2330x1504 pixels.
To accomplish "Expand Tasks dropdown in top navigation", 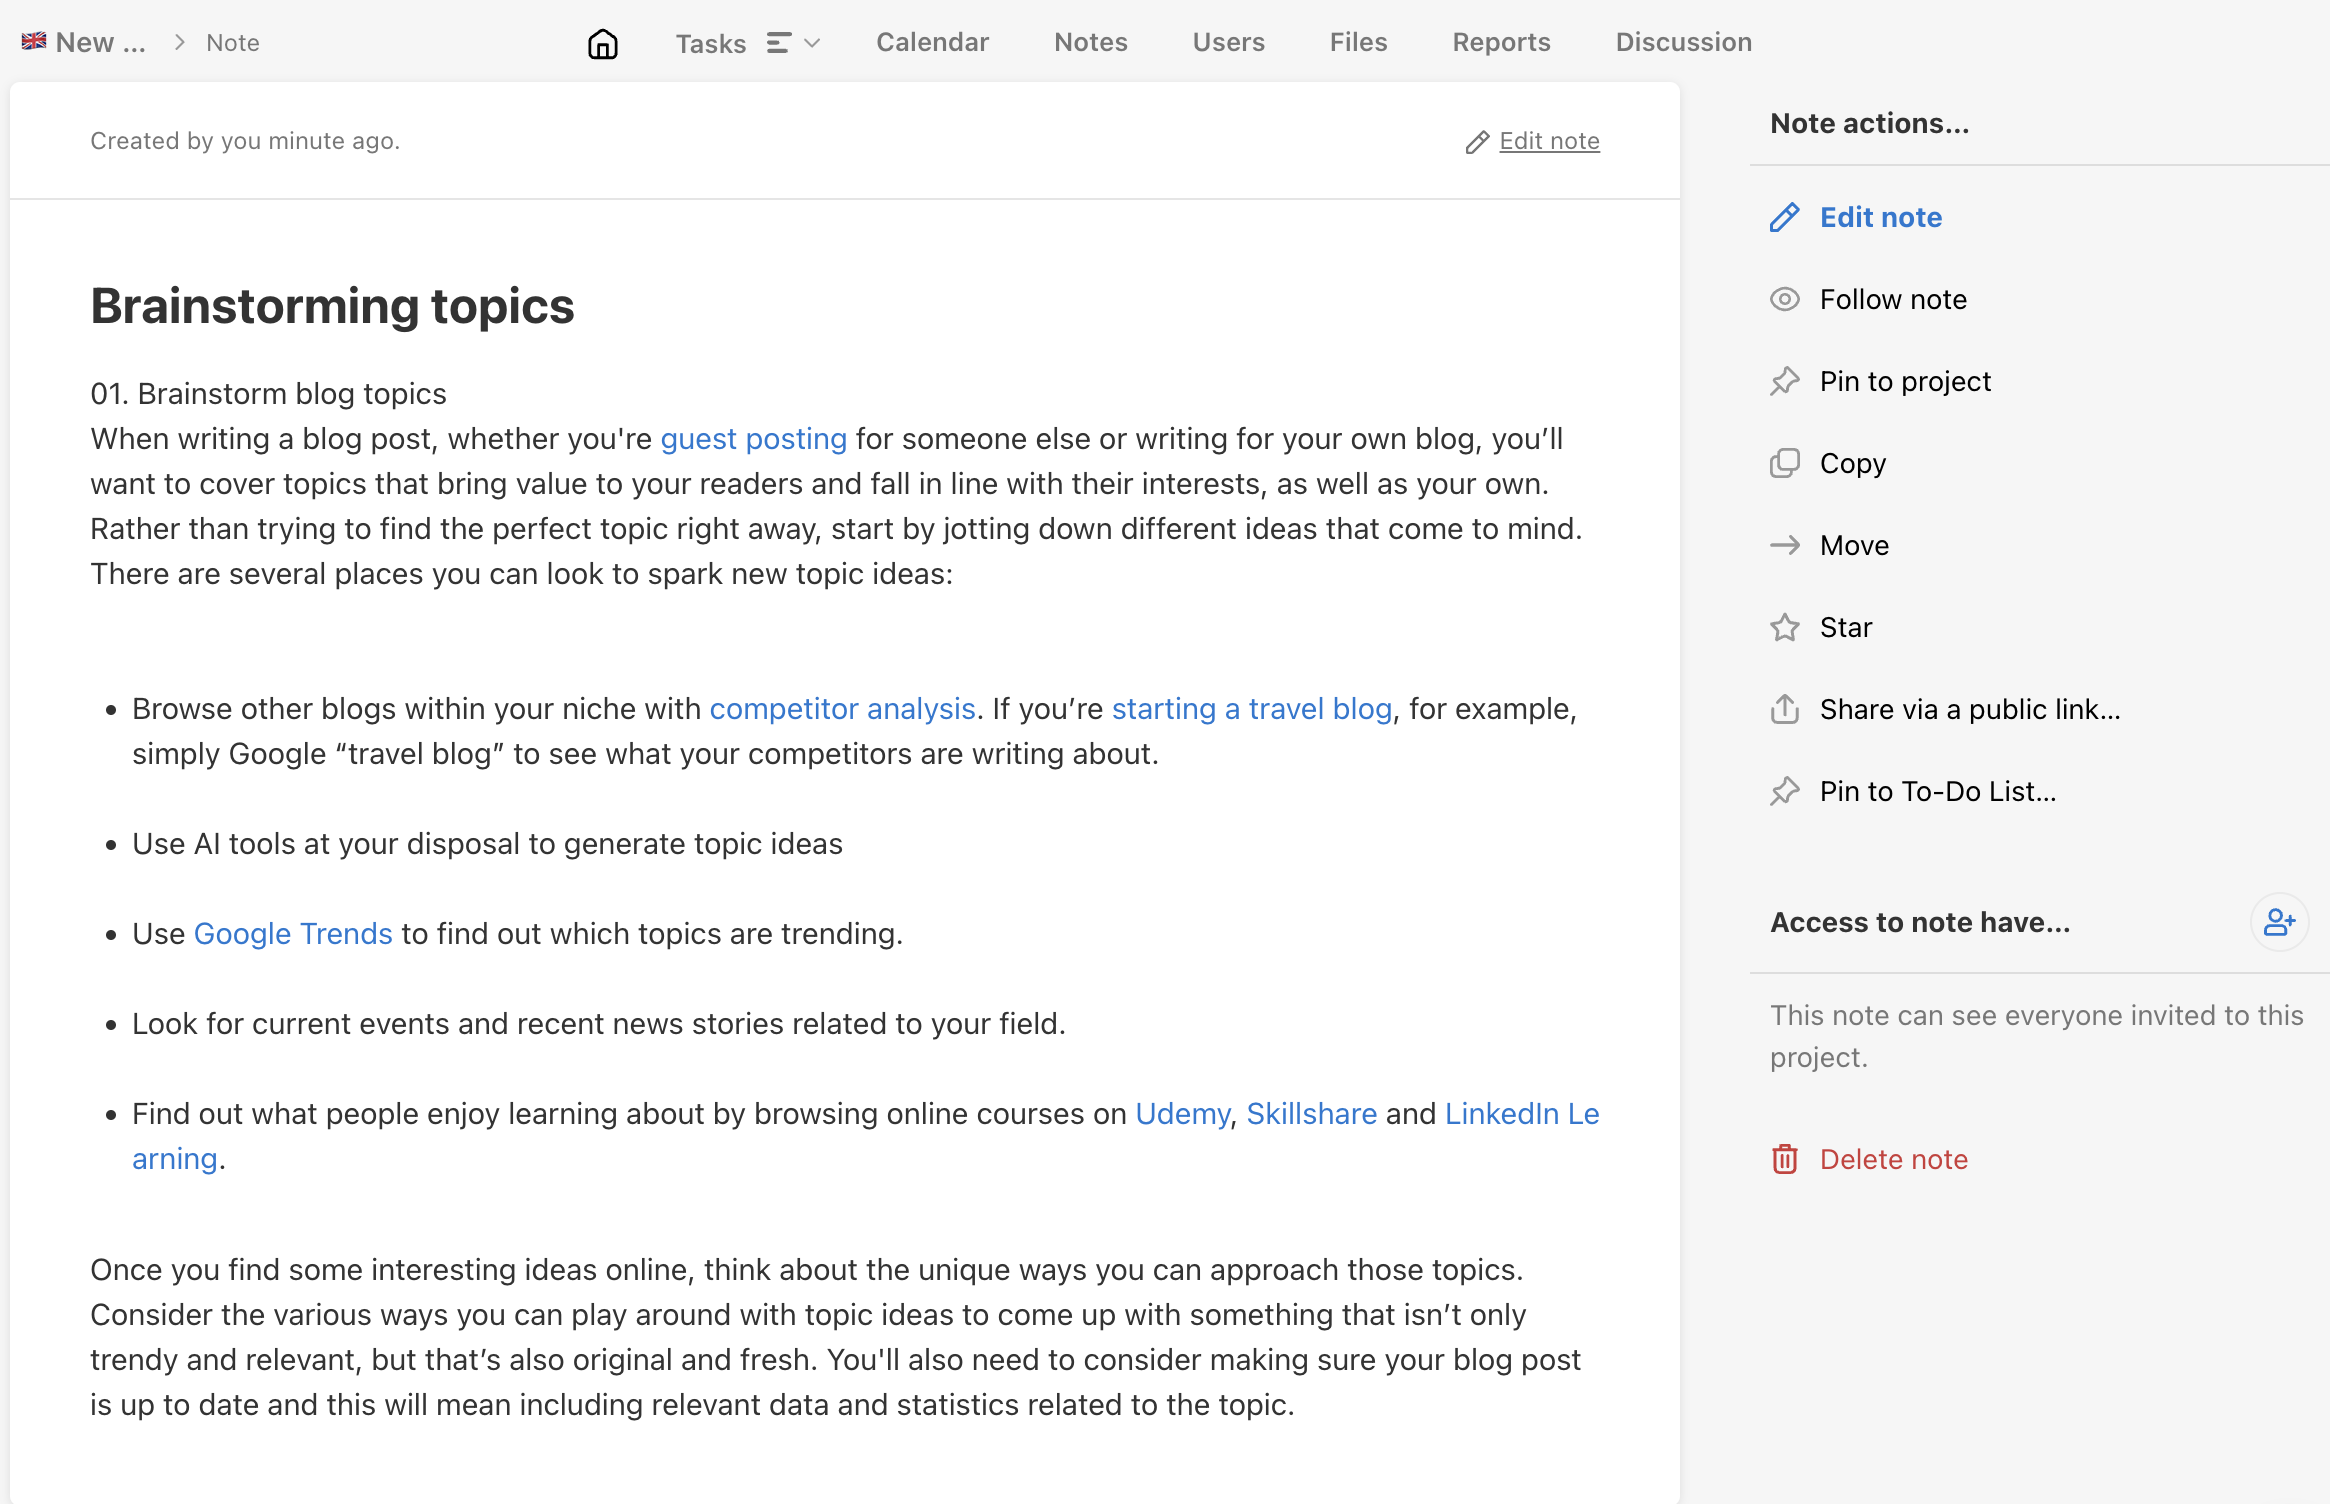I will point(812,42).
